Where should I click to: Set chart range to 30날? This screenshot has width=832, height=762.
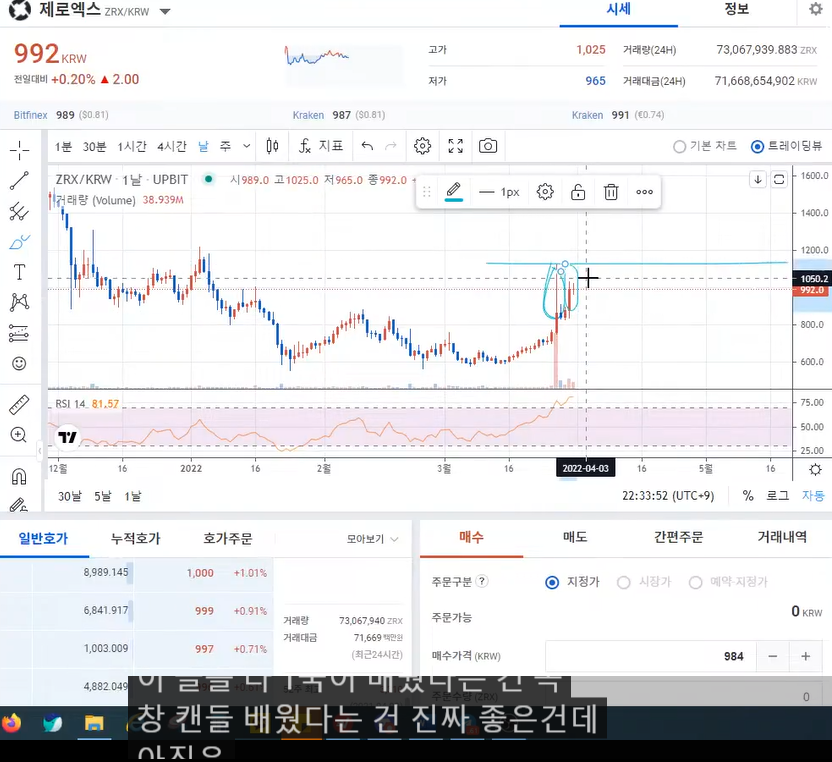pos(70,496)
